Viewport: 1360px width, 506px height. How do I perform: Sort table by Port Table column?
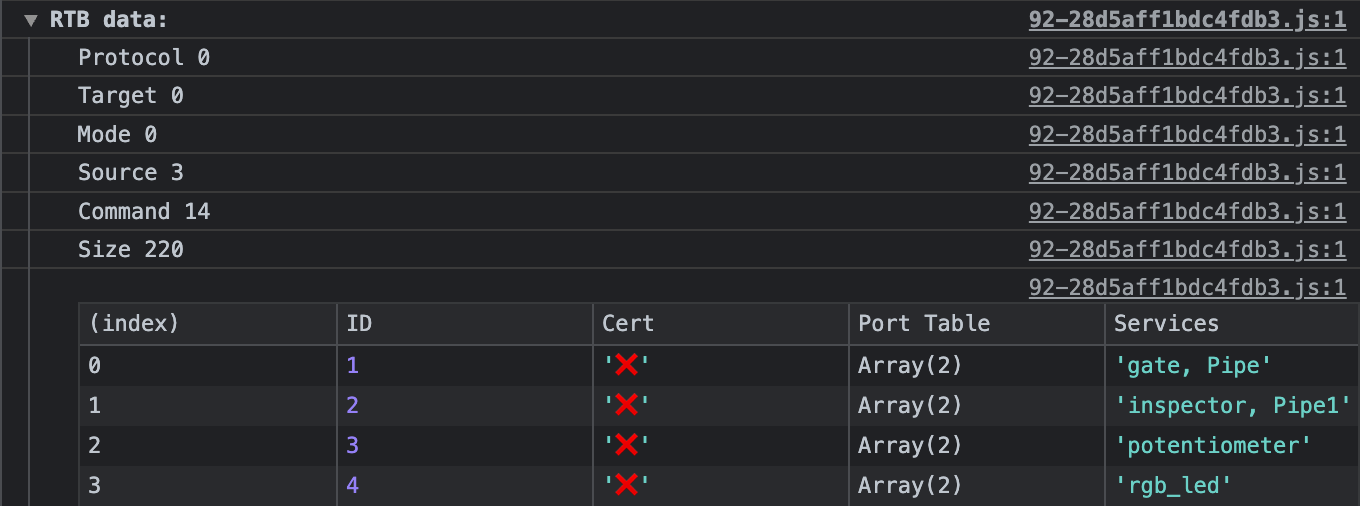click(923, 324)
